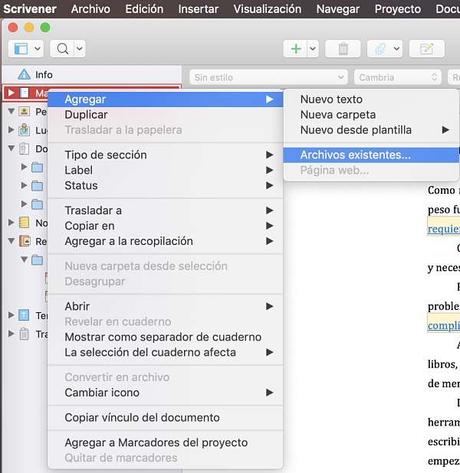The image size is (460, 473).
Task: Click the blue subfolder under 'Re'
Action: click(x=37, y=260)
